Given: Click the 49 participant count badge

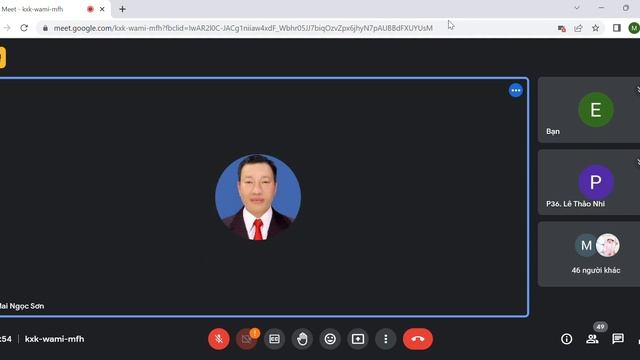Looking at the screenshot, I should (600, 327).
